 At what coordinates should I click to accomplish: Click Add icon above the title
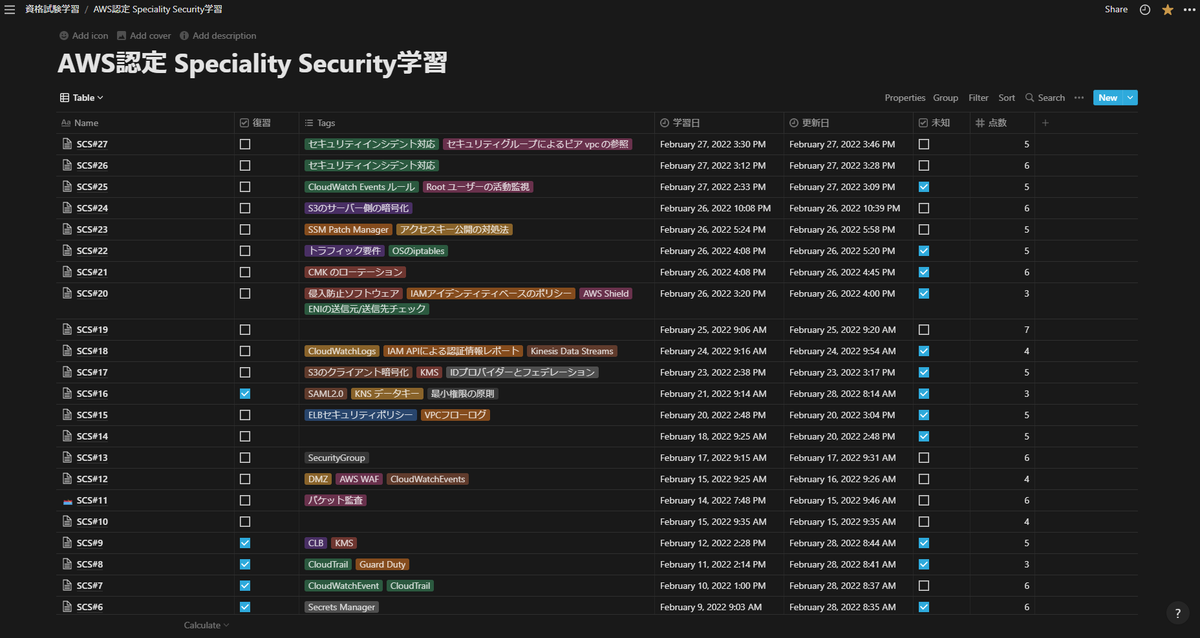click(x=84, y=36)
